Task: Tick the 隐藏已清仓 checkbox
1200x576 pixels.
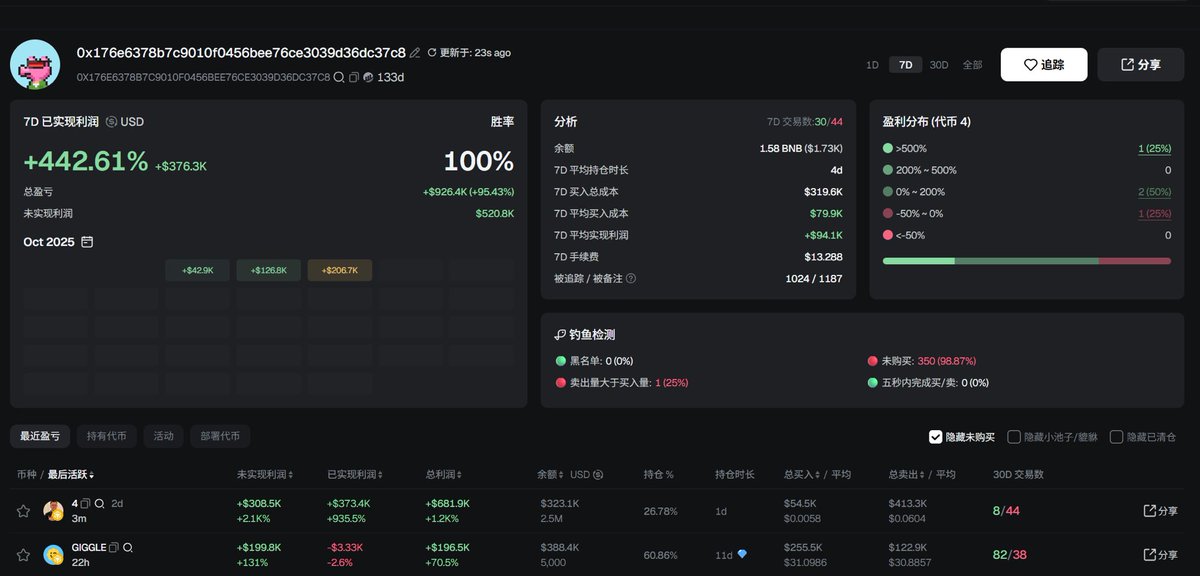Action: pyautogui.click(x=1116, y=437)
